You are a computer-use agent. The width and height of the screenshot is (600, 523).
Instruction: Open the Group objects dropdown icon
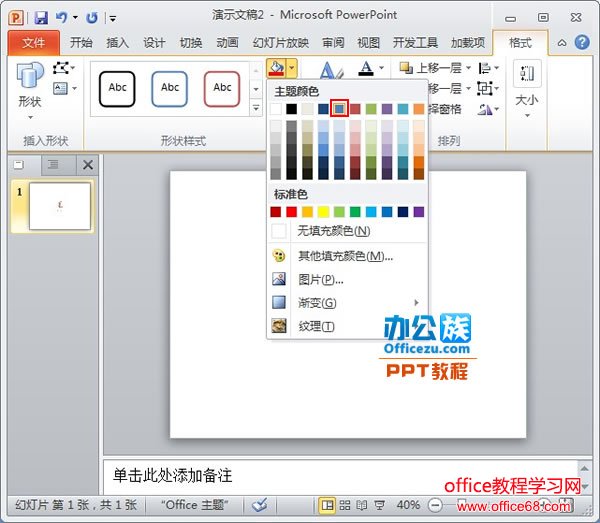(488, 89)
